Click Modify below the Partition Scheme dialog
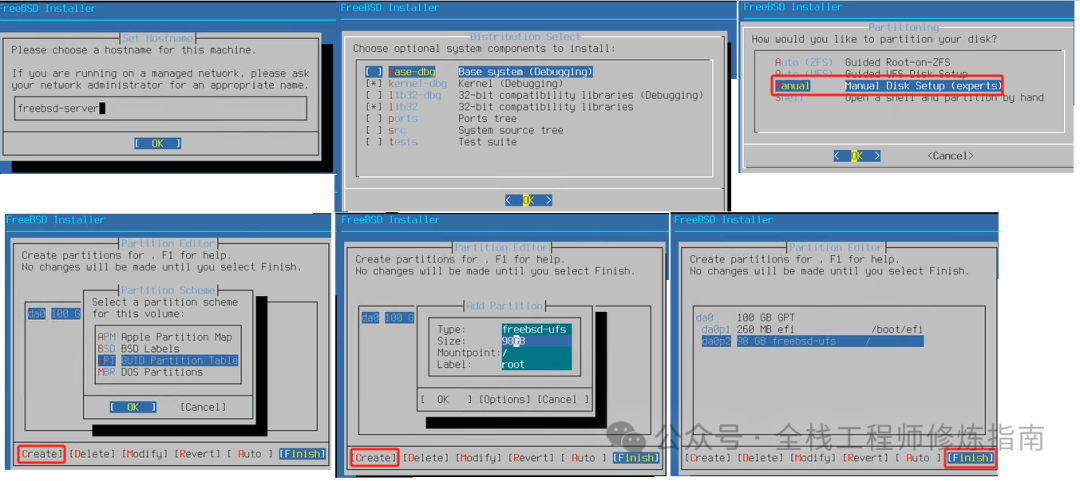 tap(145, 454)
